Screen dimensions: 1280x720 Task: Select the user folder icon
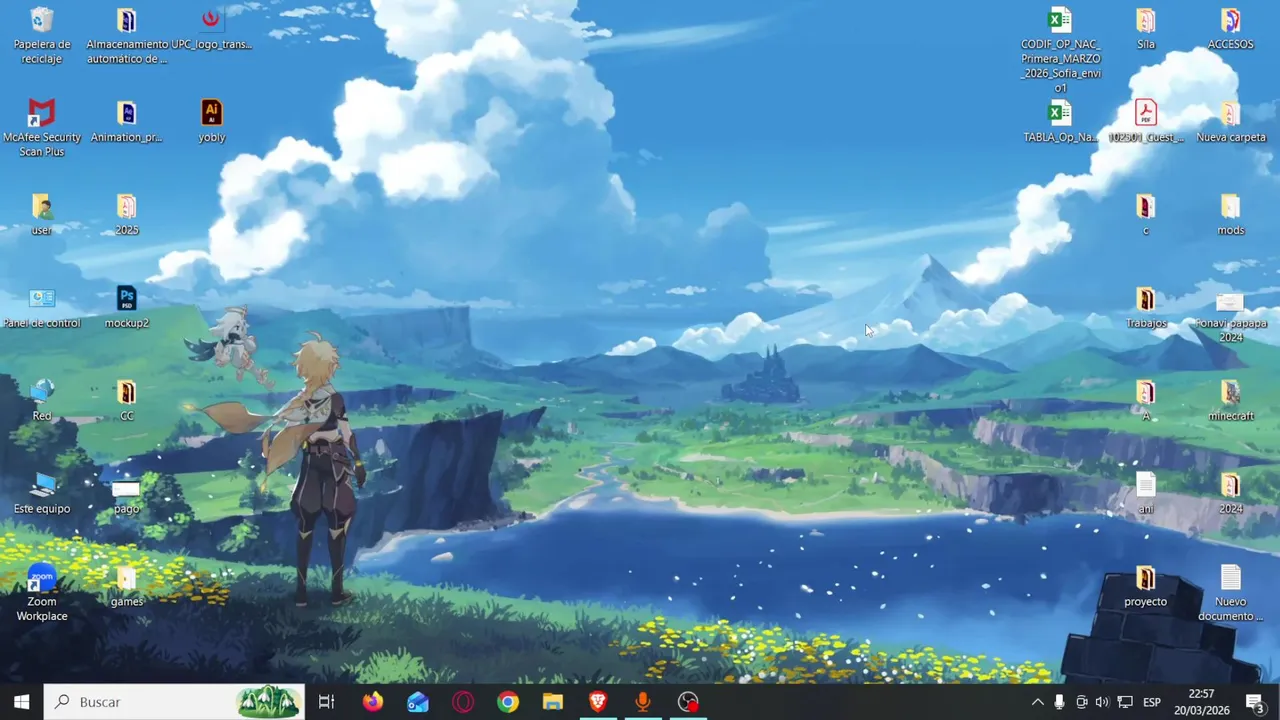click(x=42, y=214)
